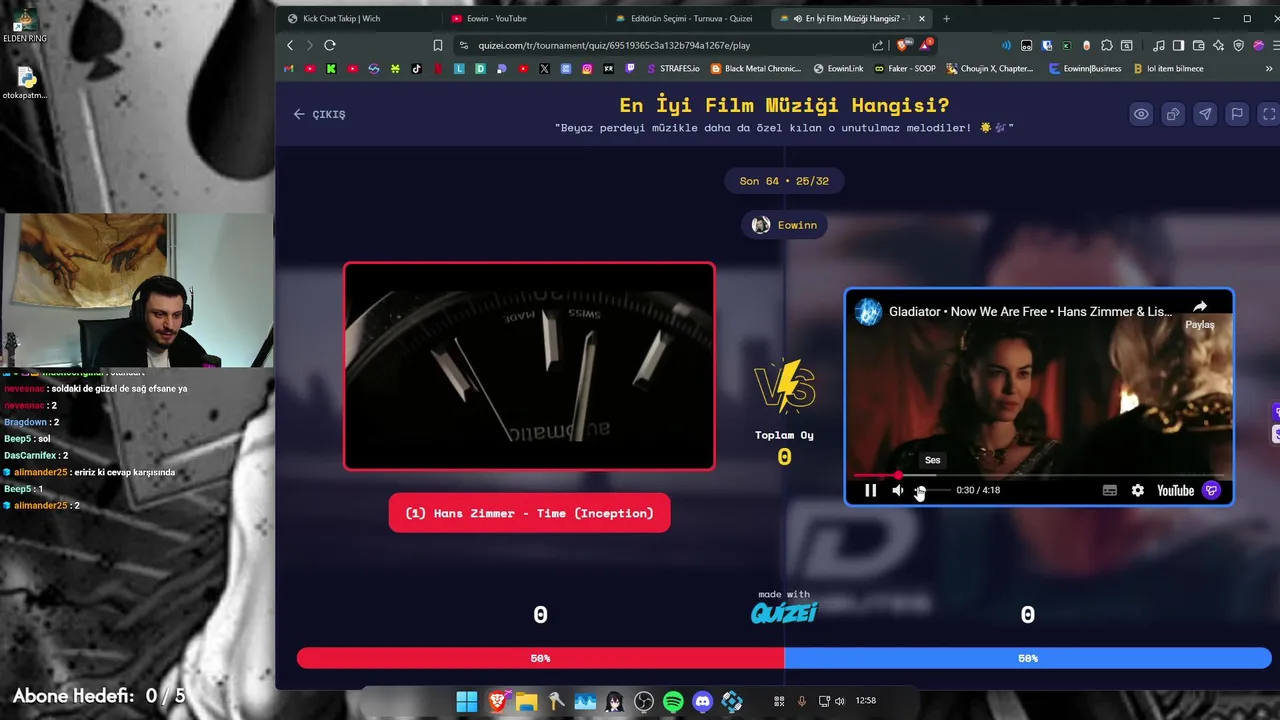1280x720 pixels.
Task: Click the YouTube channel avatar on video
Action: pos(868,312)
